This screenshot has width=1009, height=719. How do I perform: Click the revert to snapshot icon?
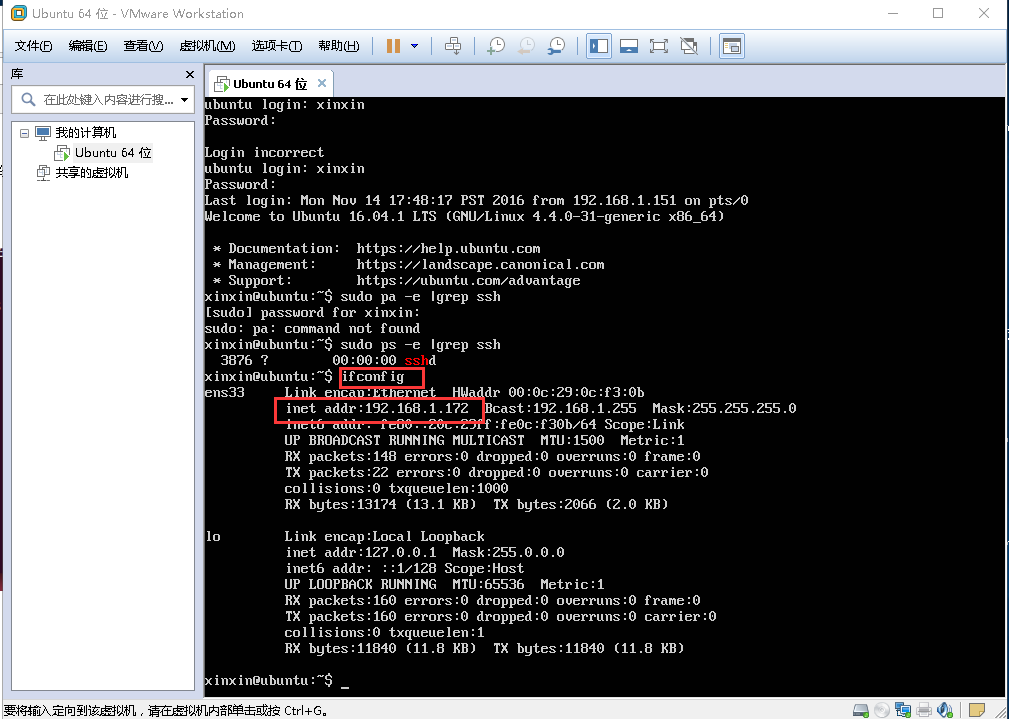click(x=526, y=46)
